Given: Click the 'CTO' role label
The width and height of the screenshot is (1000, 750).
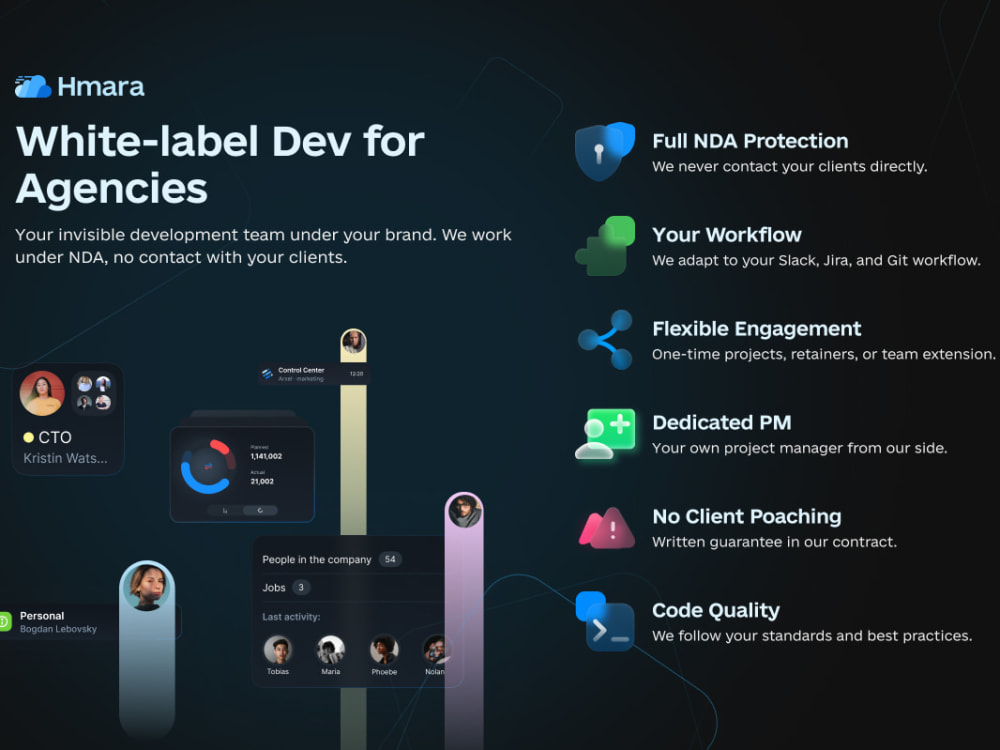Looking at the screenshot, I should point(55,438).
